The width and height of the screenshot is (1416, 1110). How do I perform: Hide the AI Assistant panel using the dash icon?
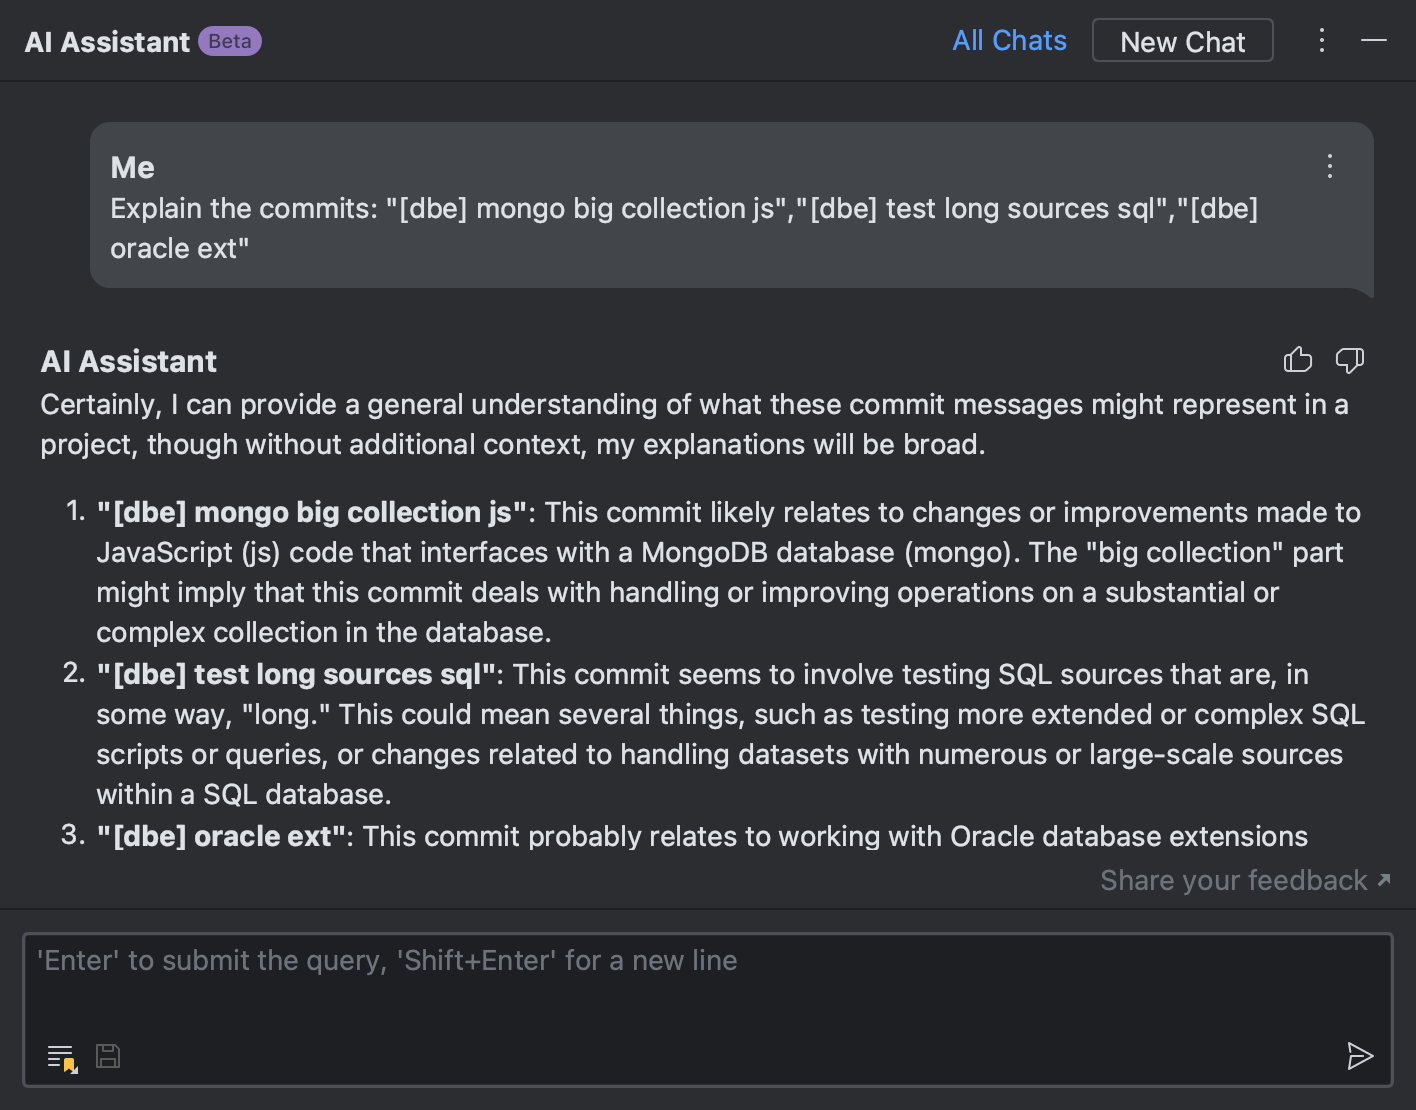1374,40
